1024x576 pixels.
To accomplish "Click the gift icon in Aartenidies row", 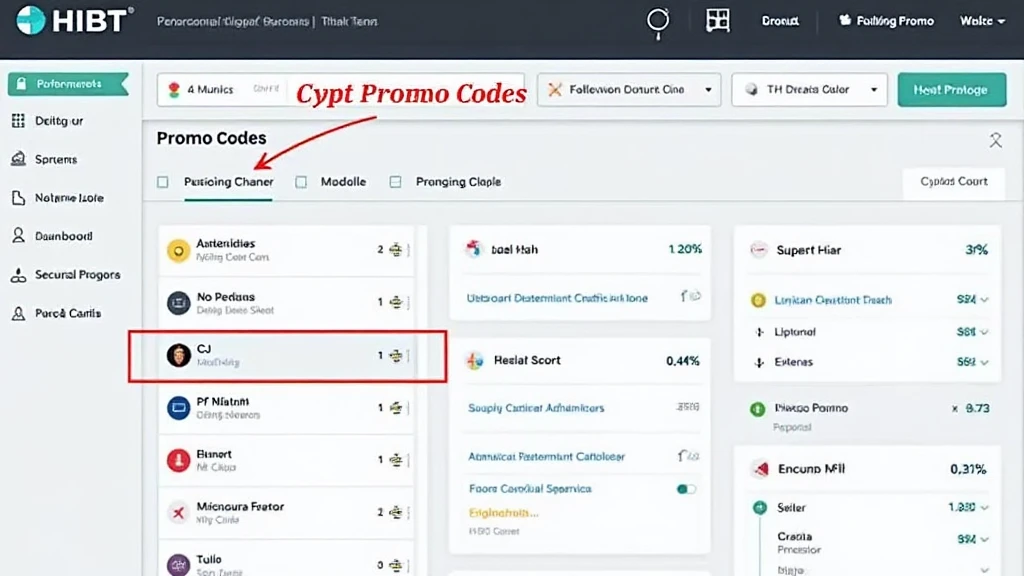I will pos(396,250).
